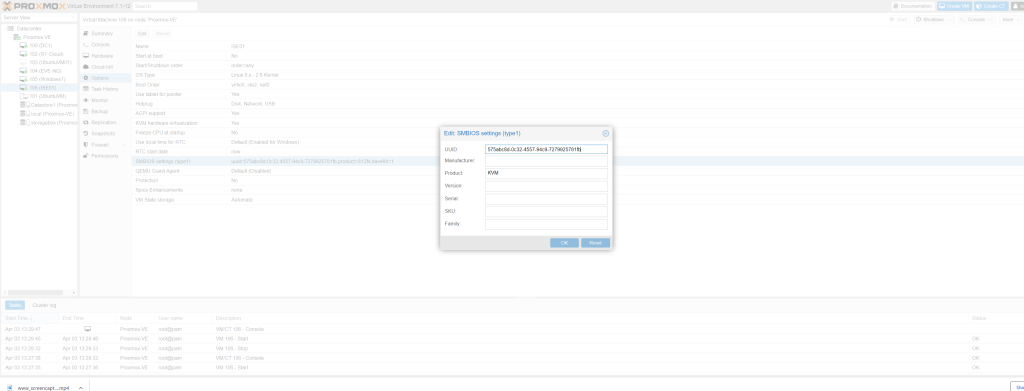The image size is (1024, 391).
Task: Sort tasks by Start Time column
Action: coord(30,318)
